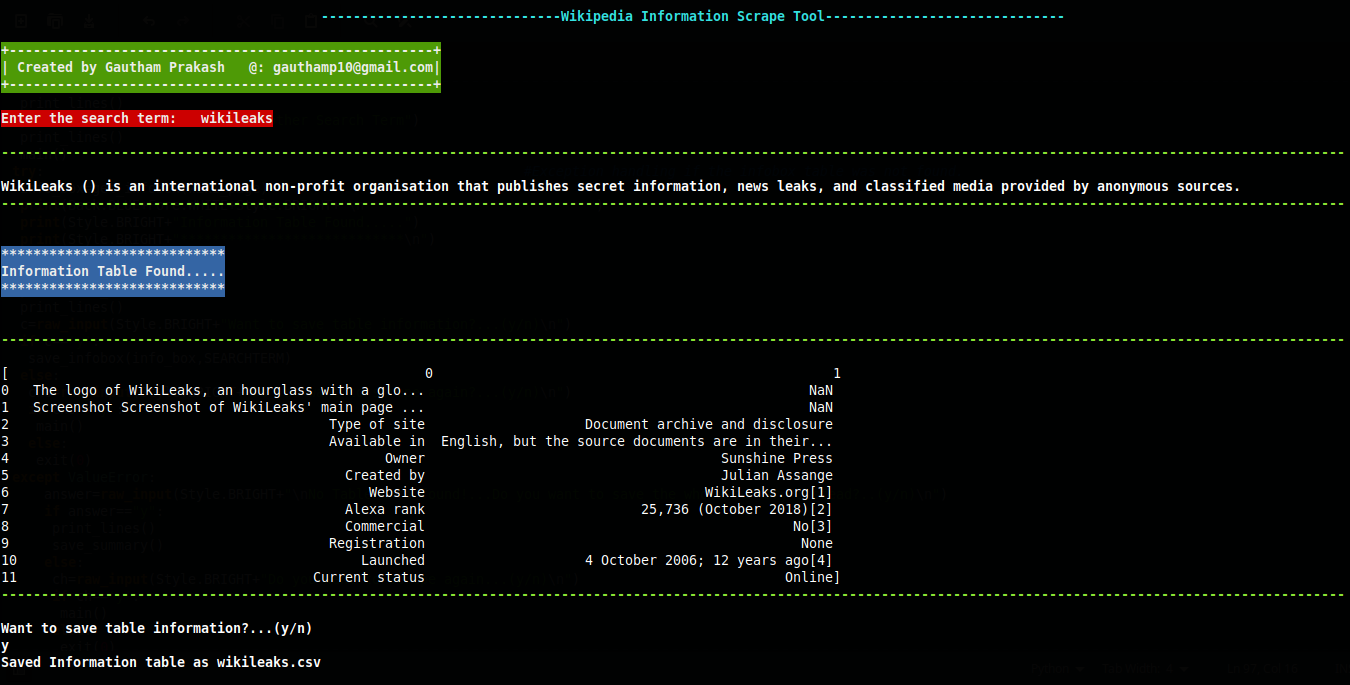This screenshot has height=685, width=1350.
Task: Click the 'Website' label
Action: pyautogui.click(x=397, y=492)
